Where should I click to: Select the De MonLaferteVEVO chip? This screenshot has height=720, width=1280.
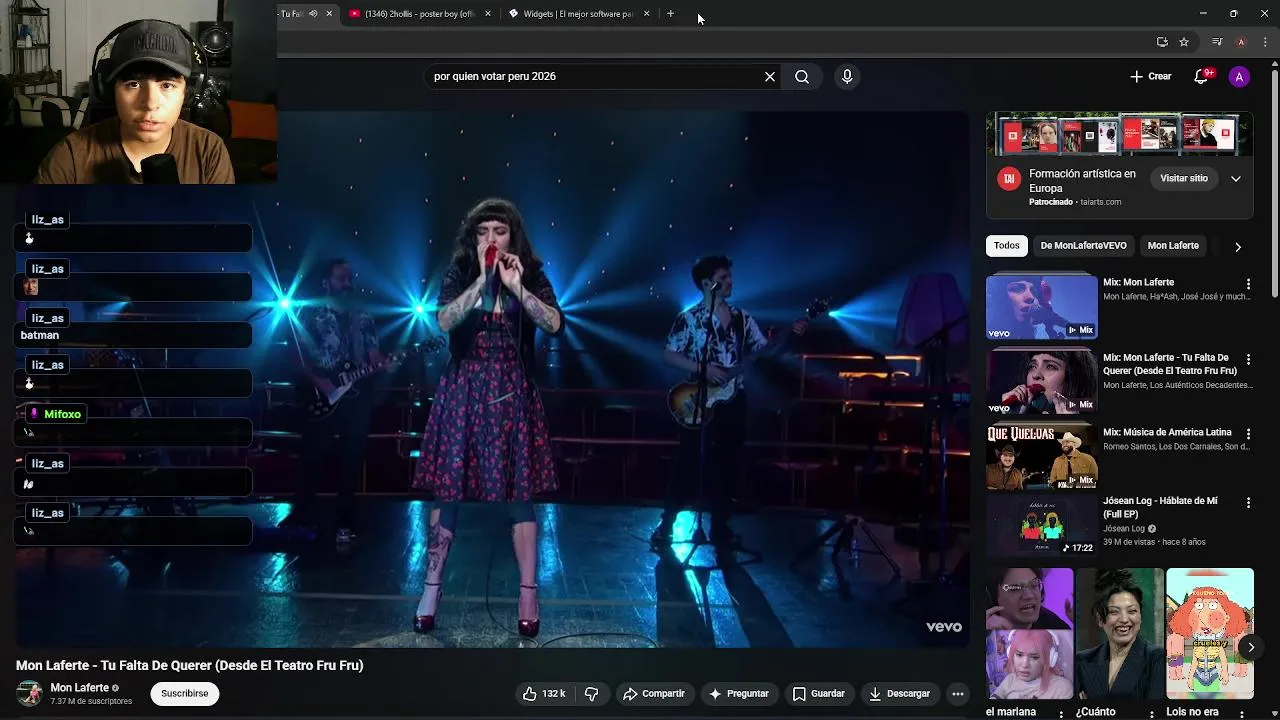click(1083, 246)
